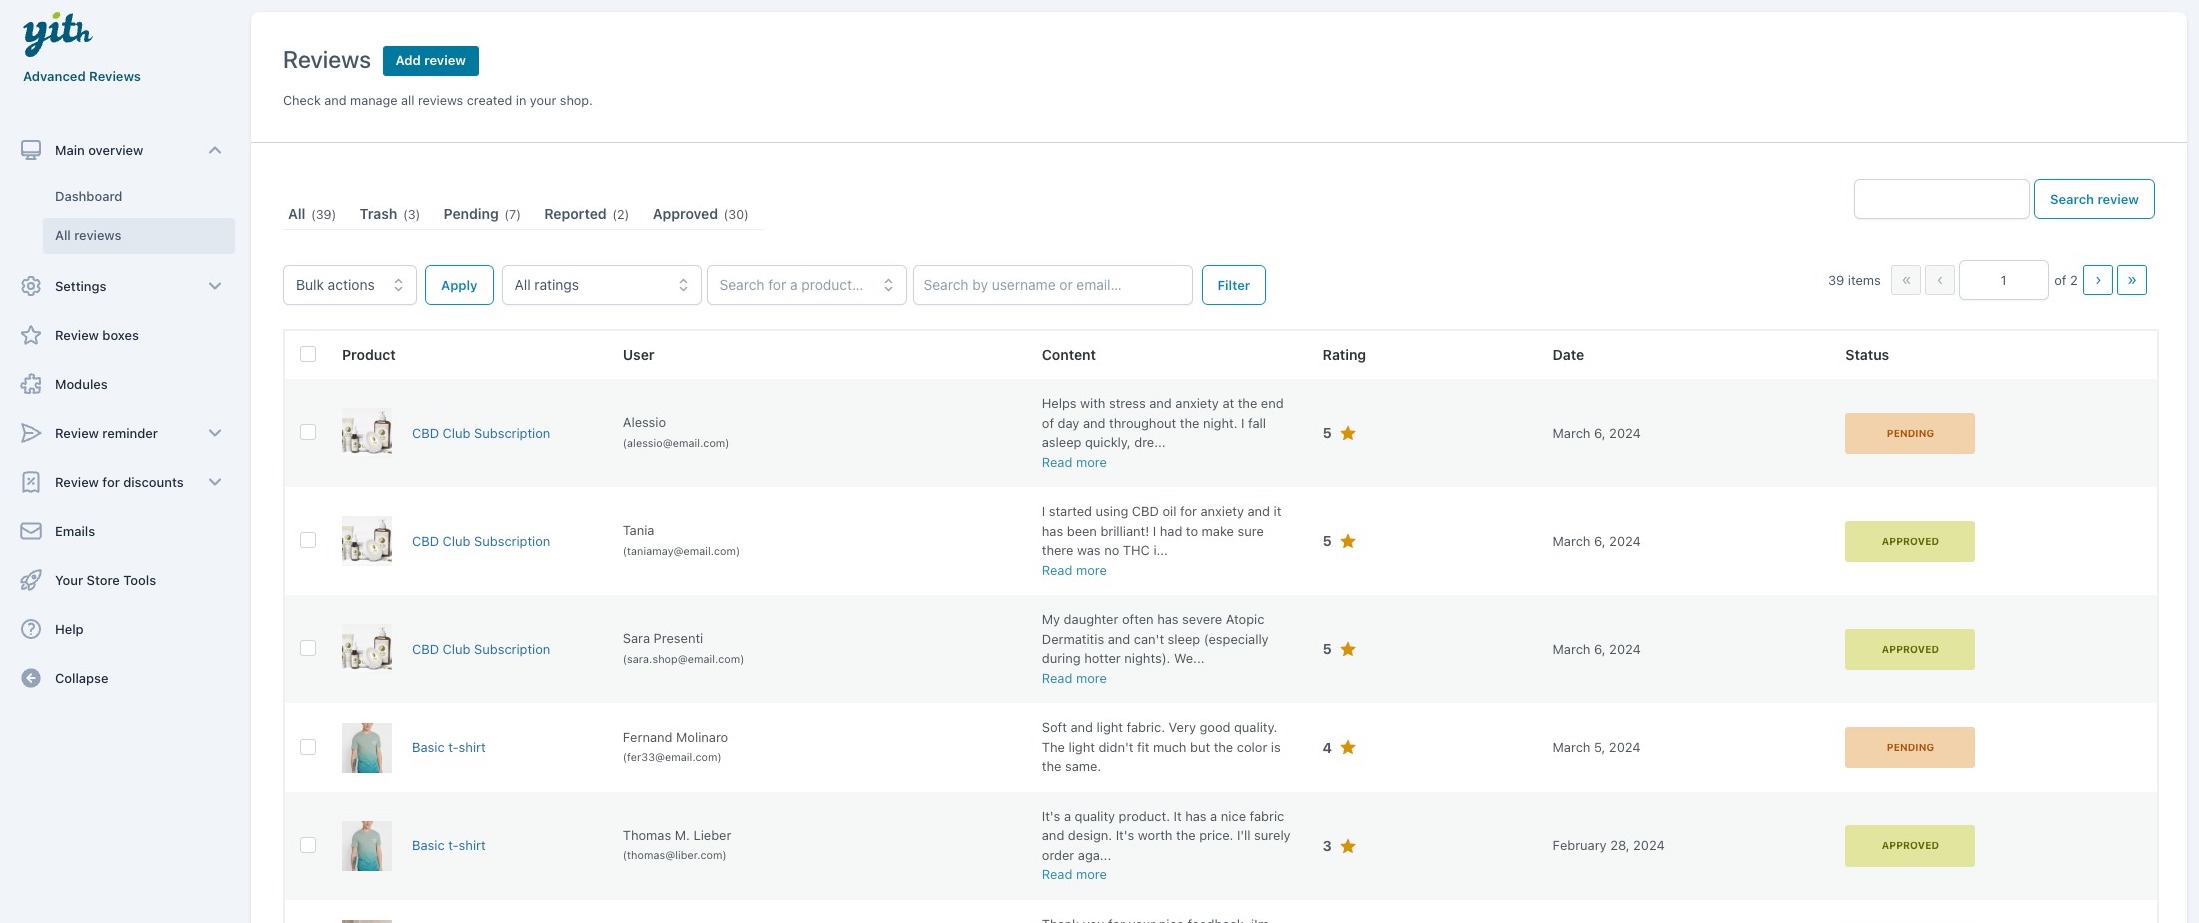This screenshot has height=923, width=2199.
Task: Click the PENDING status badge for Alessio
Action: point(1909,433)
